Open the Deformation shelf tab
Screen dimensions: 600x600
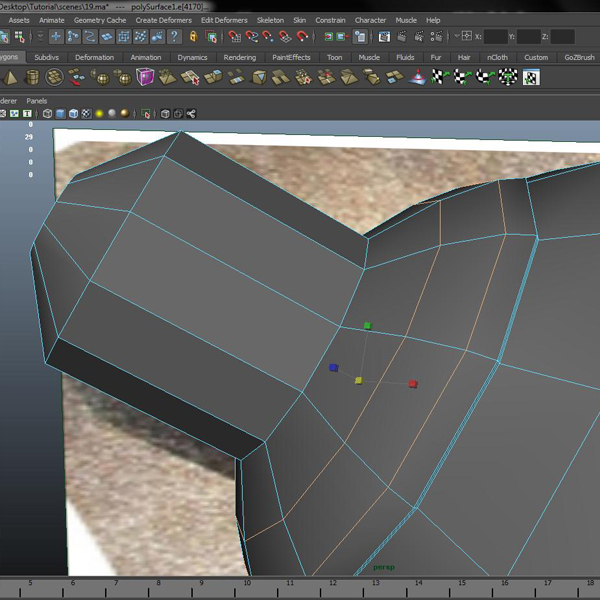pos(95,57)
